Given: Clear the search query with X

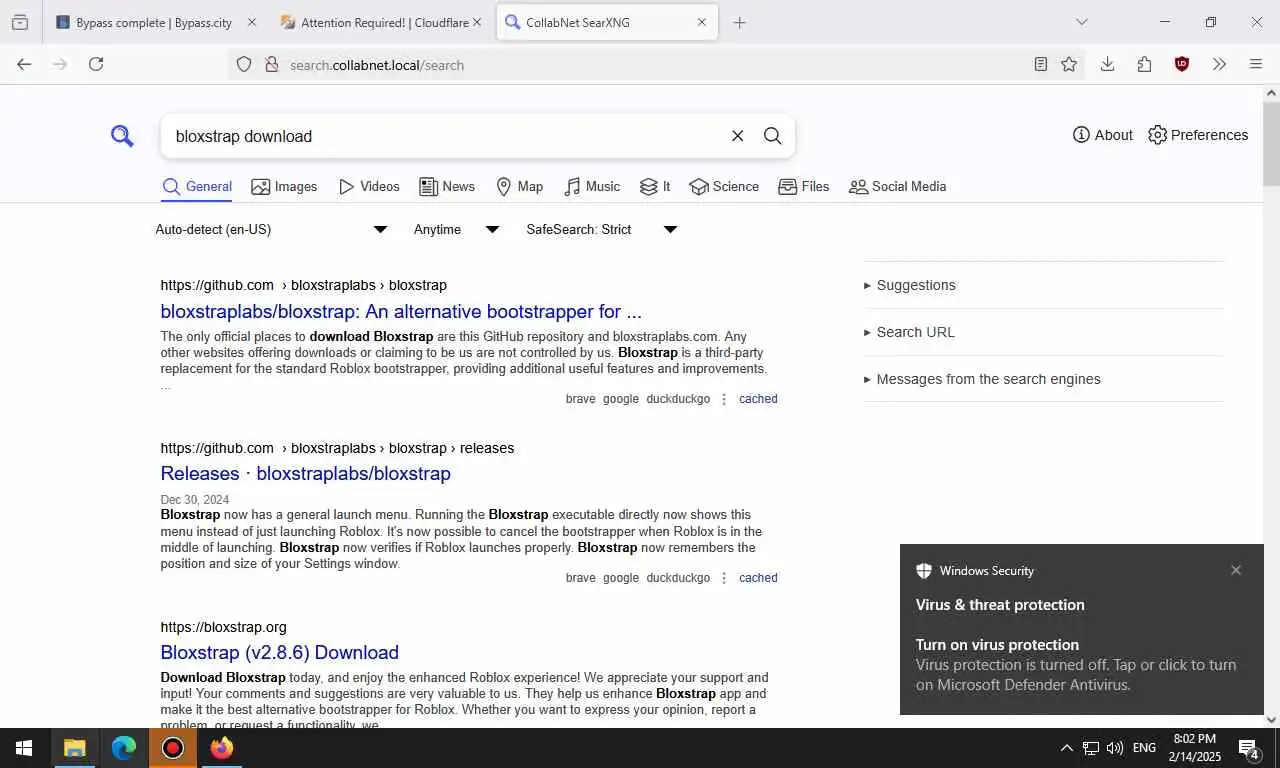Looking at the screenshot, I should click(737, 136).
